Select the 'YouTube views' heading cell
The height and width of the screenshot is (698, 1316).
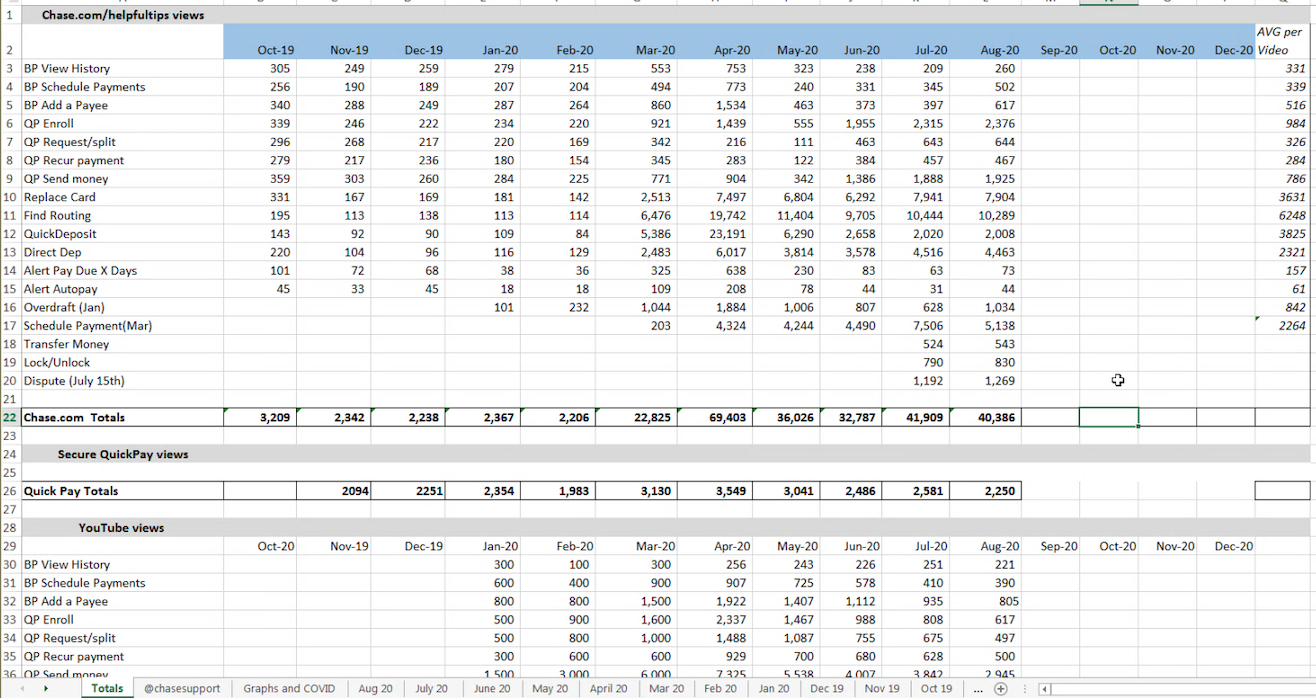point(123,527)
